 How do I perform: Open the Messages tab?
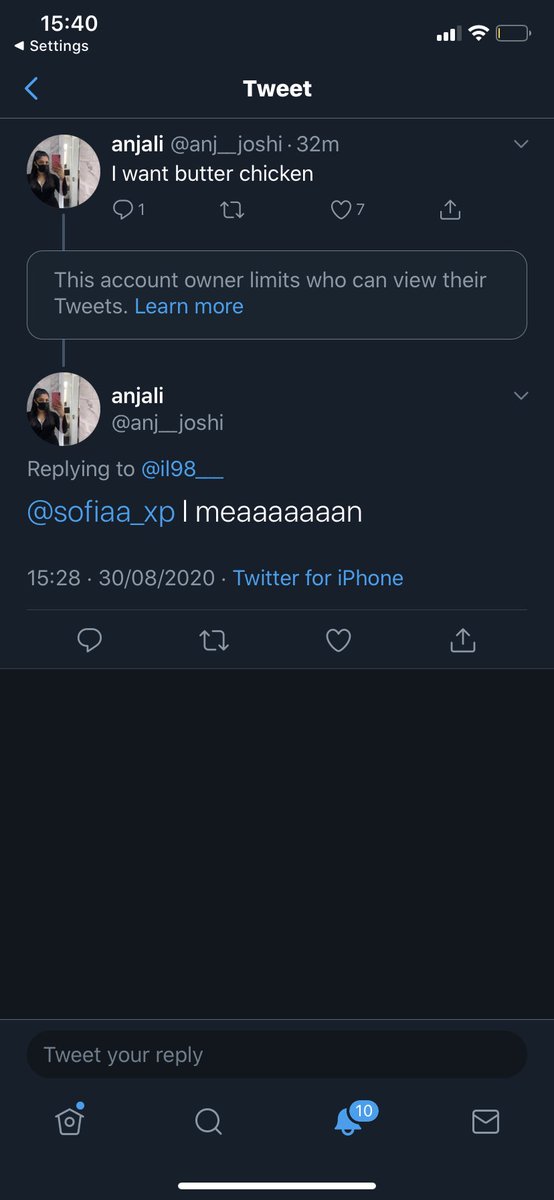(x=485, y=1122)
